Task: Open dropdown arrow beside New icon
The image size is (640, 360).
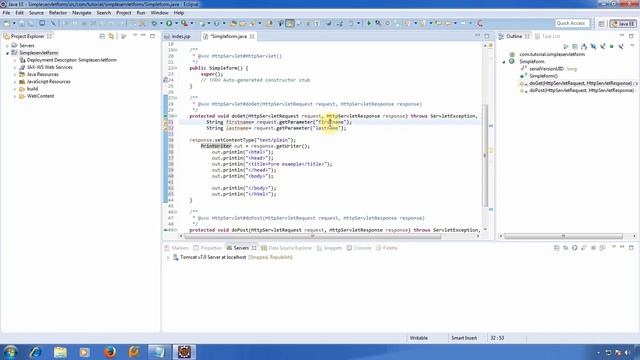Action: tap(14, 24)
